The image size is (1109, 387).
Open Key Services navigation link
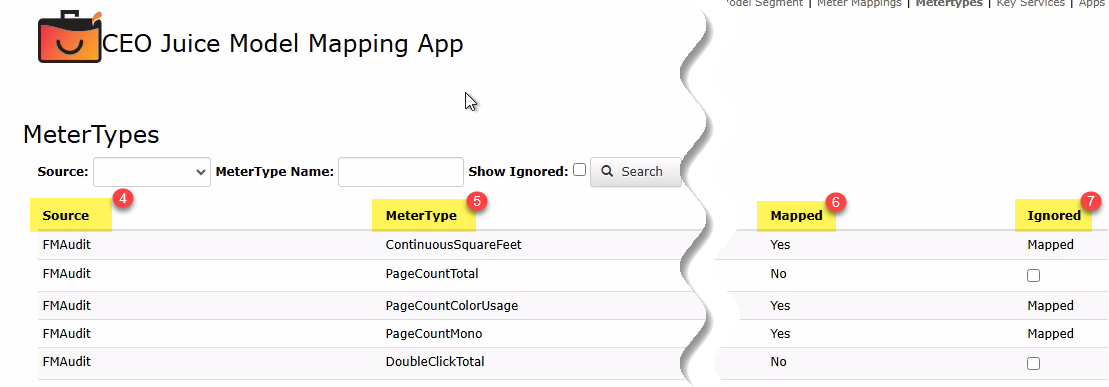1030,4
